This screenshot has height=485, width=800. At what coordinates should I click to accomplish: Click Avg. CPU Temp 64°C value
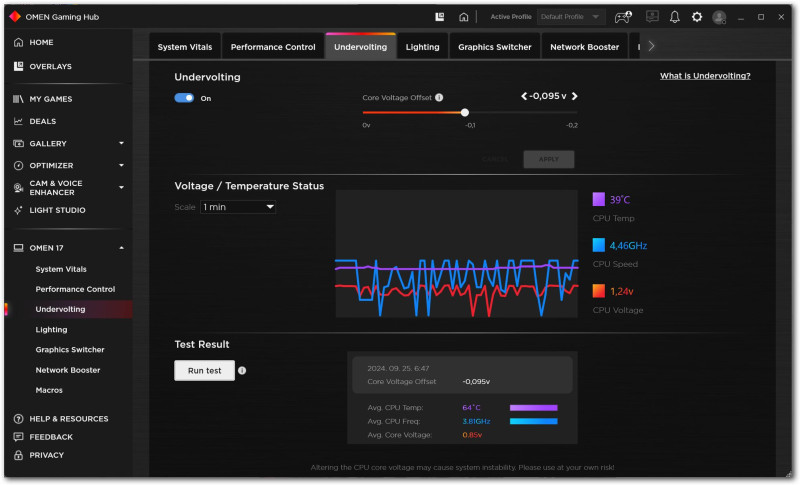click(471, 407)
